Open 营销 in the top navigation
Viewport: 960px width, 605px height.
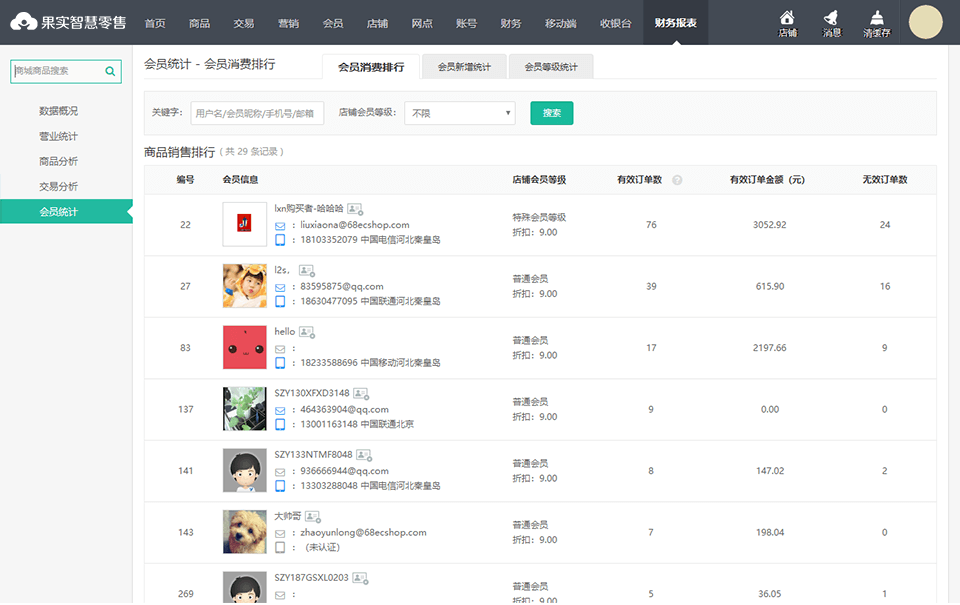pyautogui.click(x=288, y=23)
